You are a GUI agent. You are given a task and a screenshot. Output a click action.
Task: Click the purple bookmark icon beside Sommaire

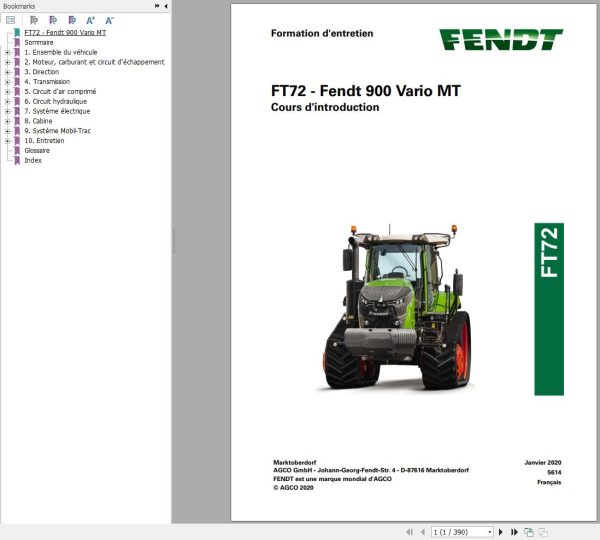coord(17,42)
